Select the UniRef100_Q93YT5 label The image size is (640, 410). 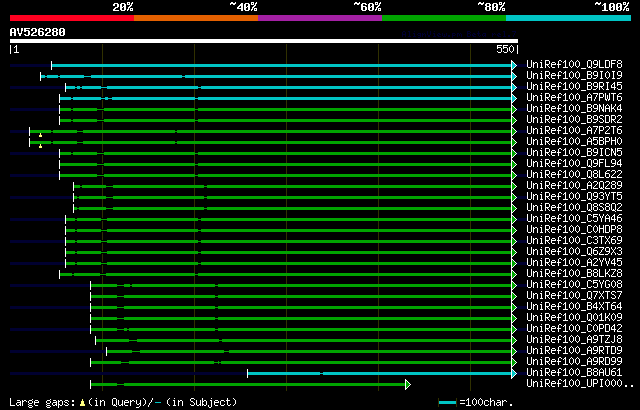tap(574, 197)
